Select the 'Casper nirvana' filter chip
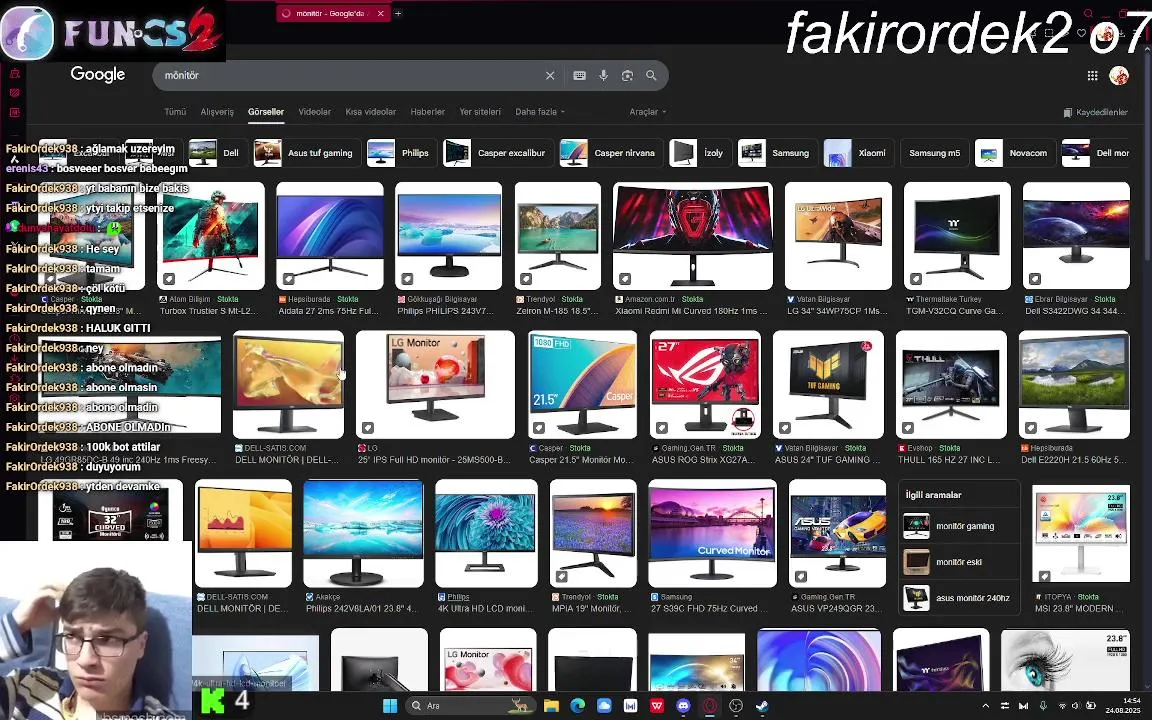 611,153
